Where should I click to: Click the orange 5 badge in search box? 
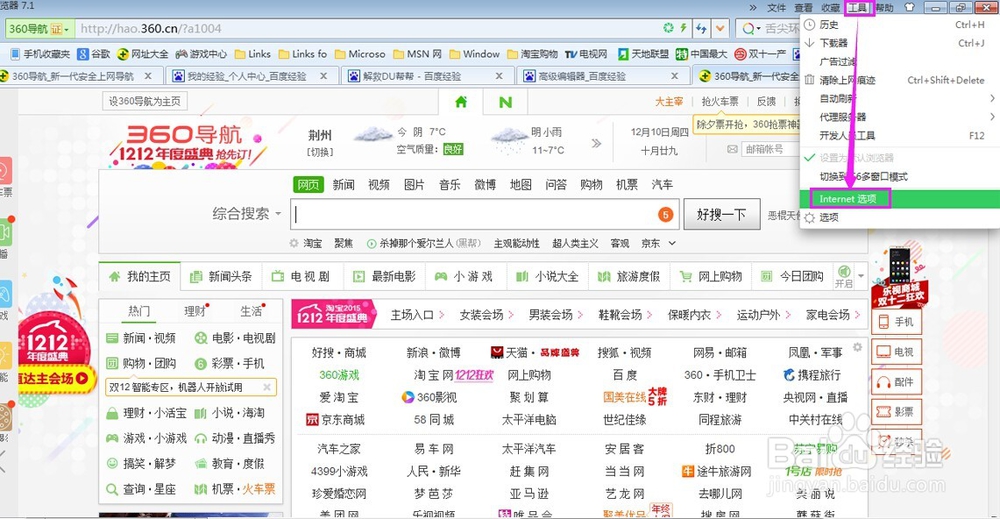pos(665,214)
